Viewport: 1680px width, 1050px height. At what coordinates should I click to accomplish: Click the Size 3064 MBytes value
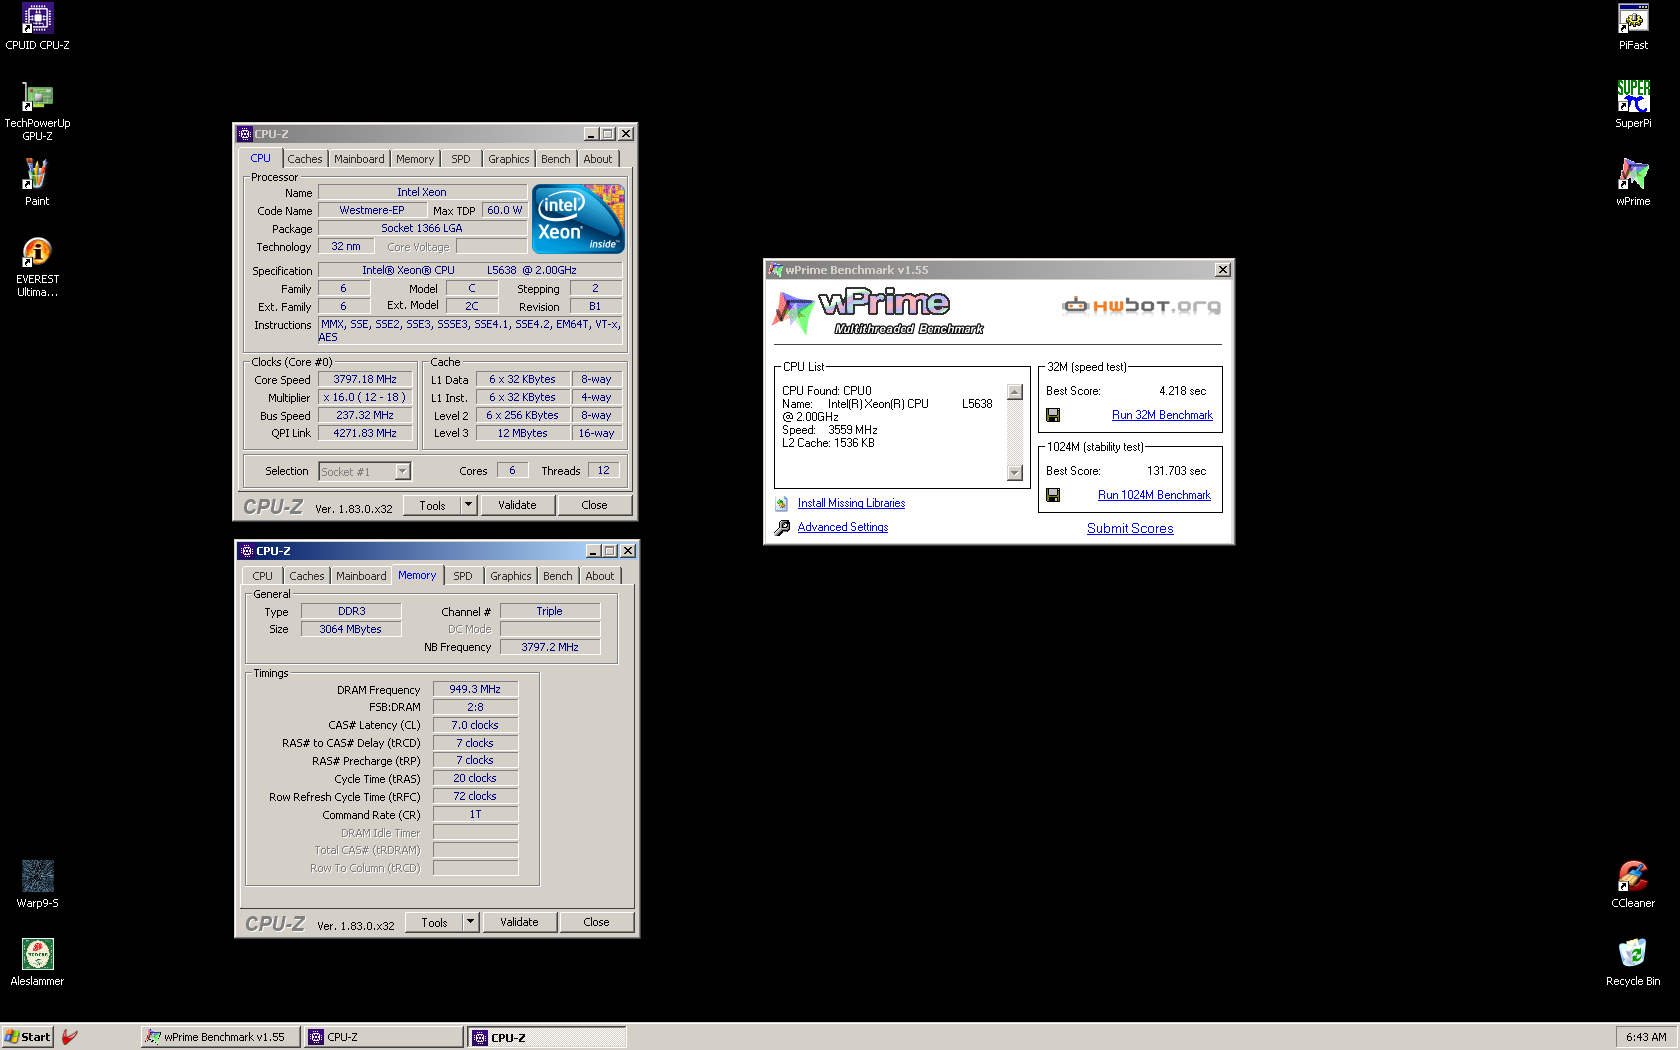click(351, 629)
